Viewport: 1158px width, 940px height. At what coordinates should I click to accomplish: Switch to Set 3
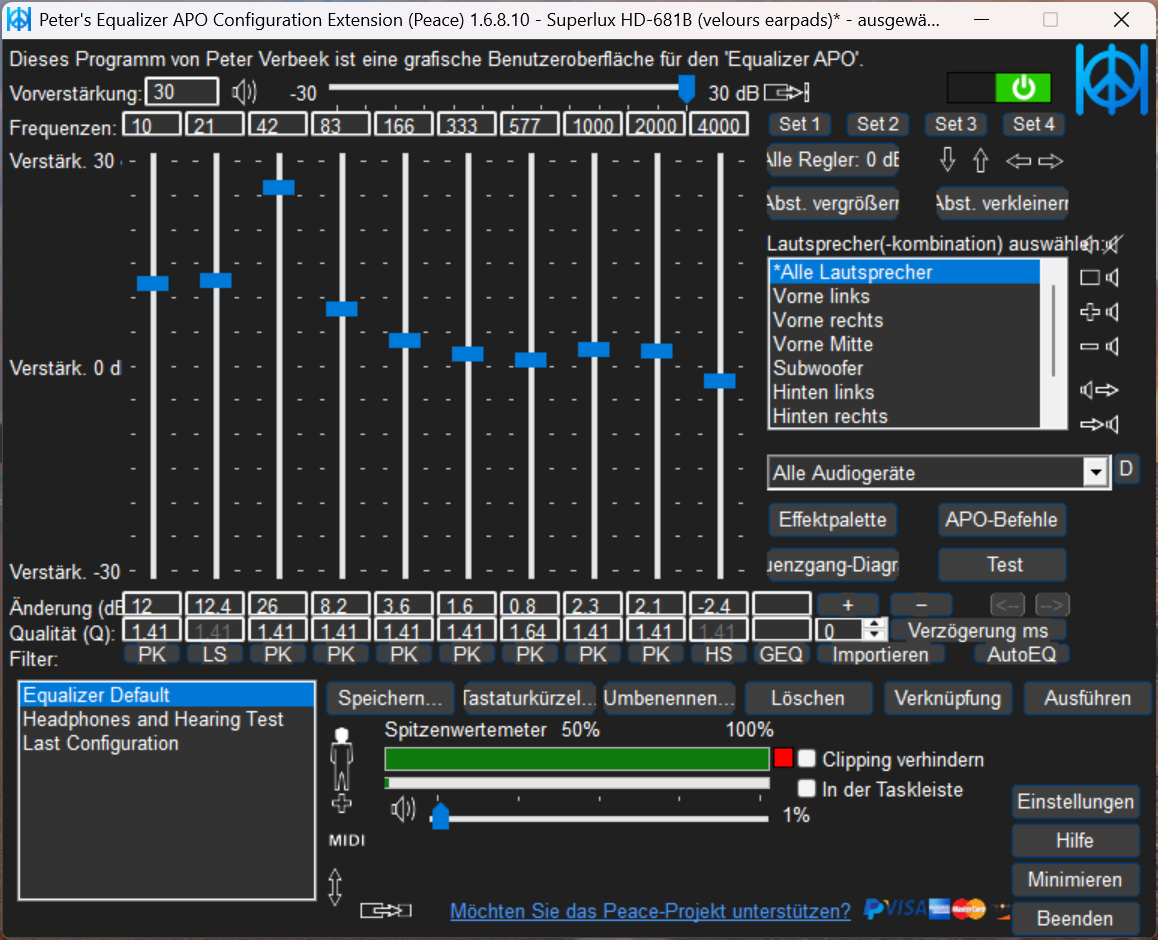(x=955, y=124)
